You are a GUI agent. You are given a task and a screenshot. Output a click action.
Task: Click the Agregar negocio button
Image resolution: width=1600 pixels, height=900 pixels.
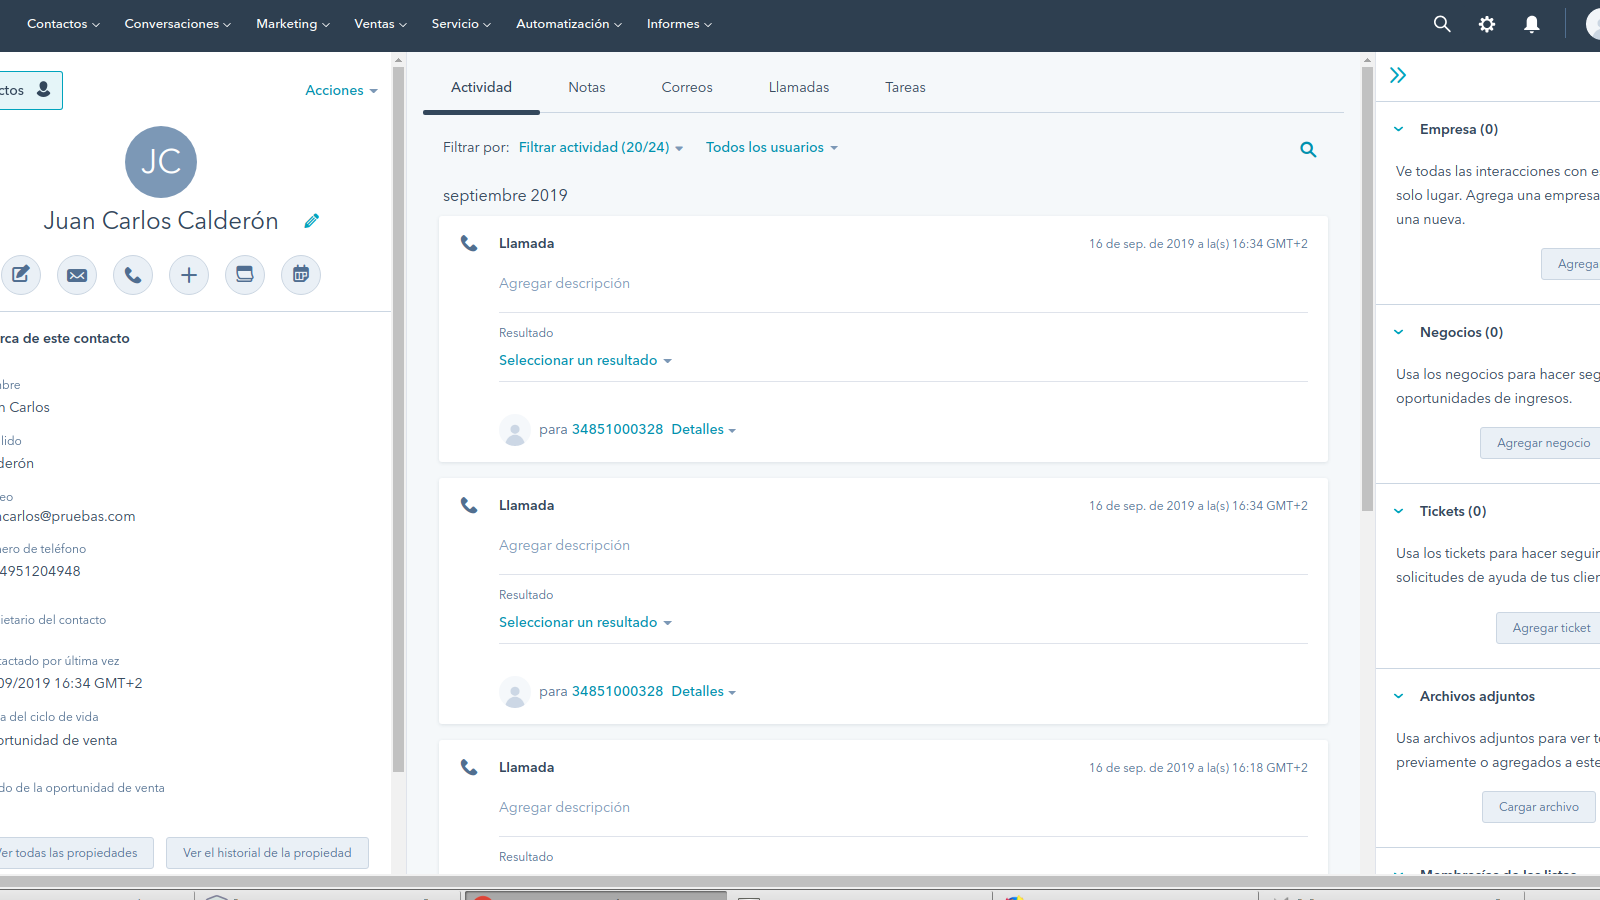[1542, 443]
